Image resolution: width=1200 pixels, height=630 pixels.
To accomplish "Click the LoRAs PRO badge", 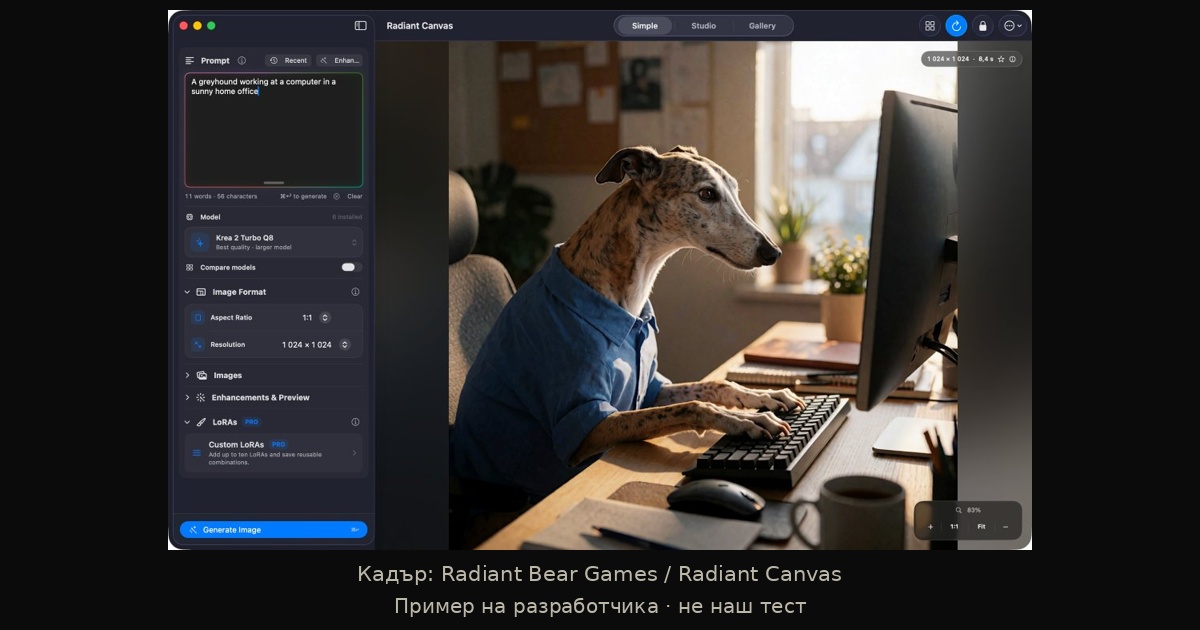I will point(252,422).
